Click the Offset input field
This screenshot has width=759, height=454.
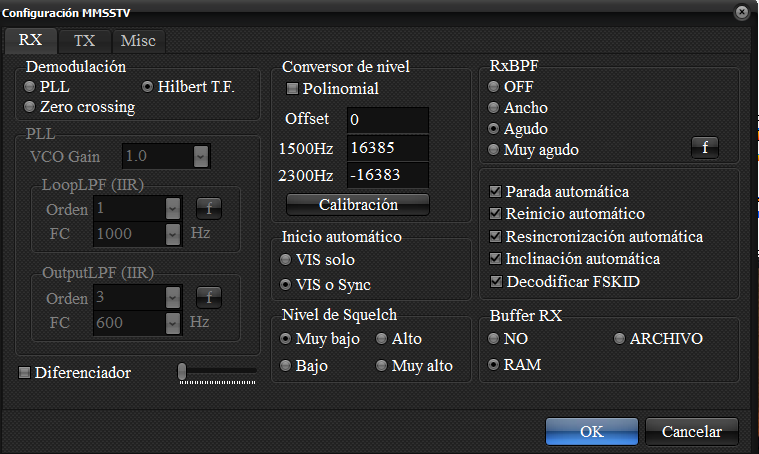[387, 120]
